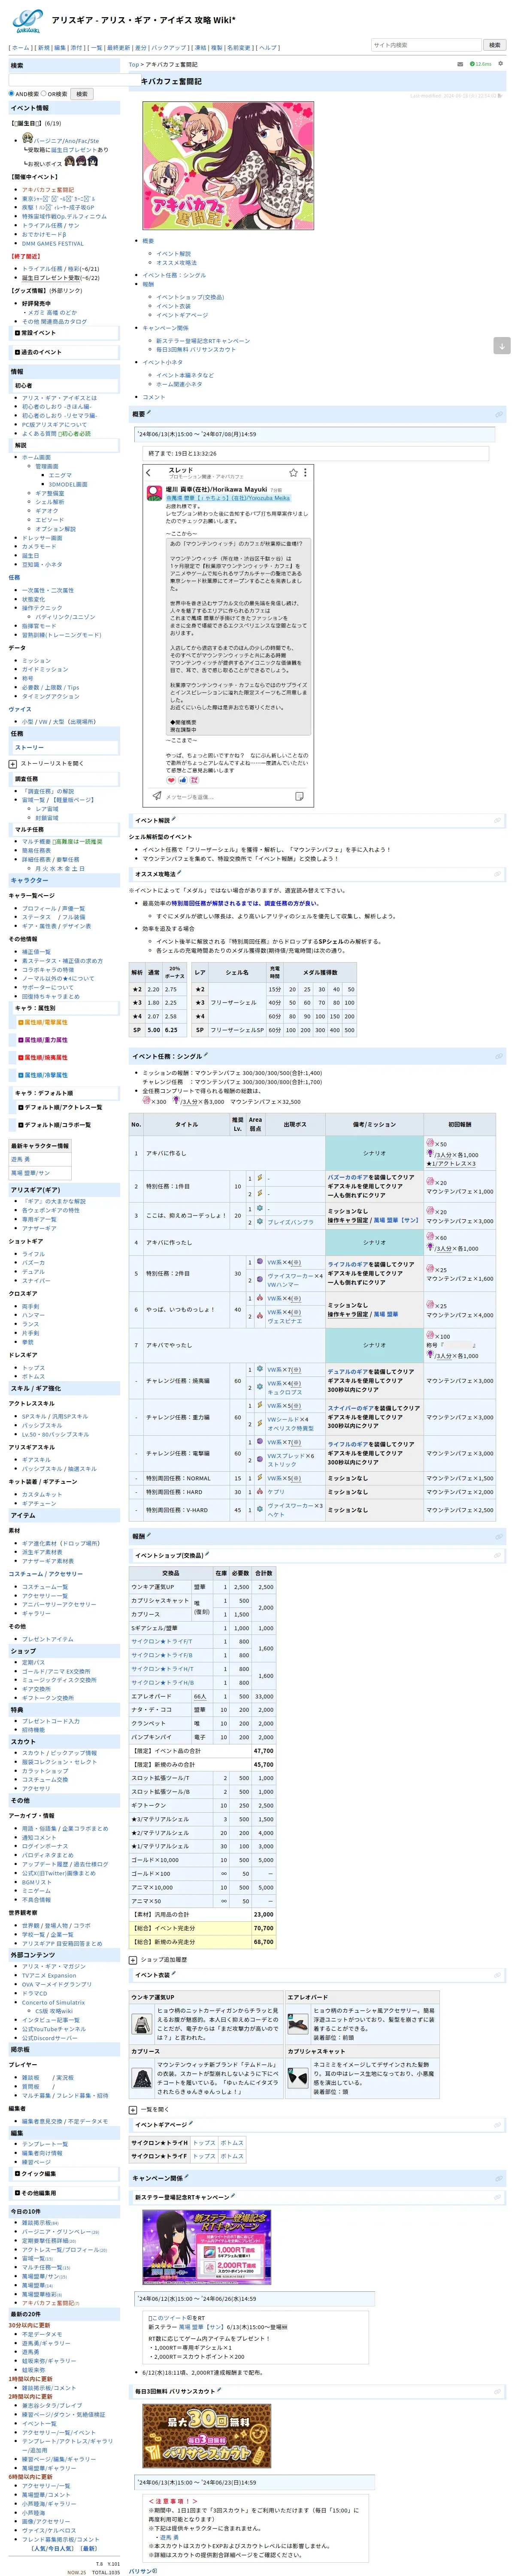The image size is (515, 2576).
Task: Click 検索 button next to サイト内検索
Action: pos(494,45)
